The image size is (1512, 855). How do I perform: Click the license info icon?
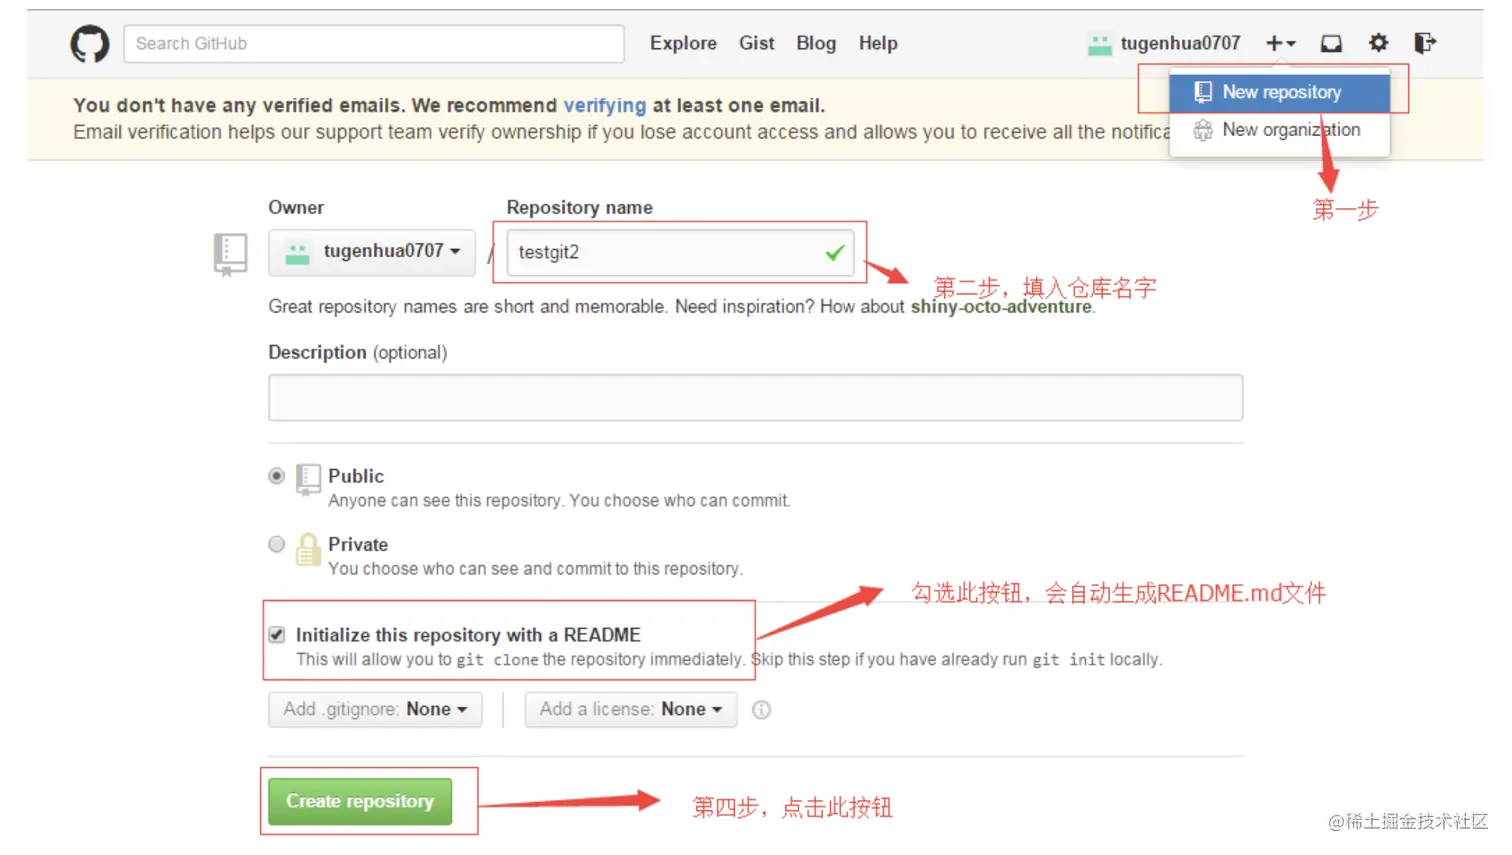761,710
